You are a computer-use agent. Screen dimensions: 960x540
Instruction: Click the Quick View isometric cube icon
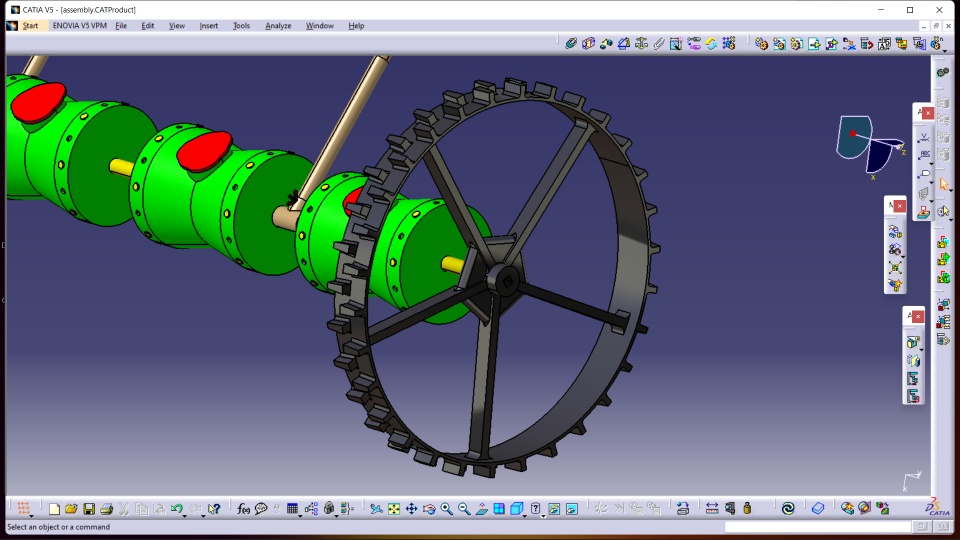click(x=517, y=509)
